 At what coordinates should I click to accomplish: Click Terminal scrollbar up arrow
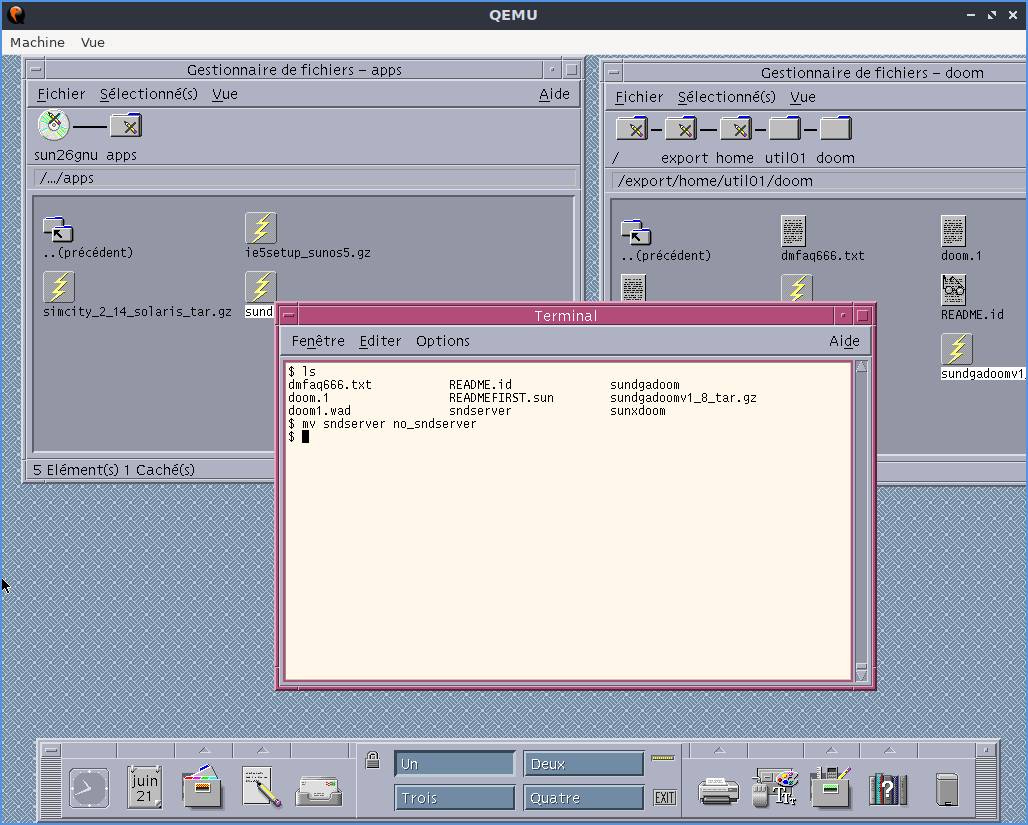click(861, 367)
